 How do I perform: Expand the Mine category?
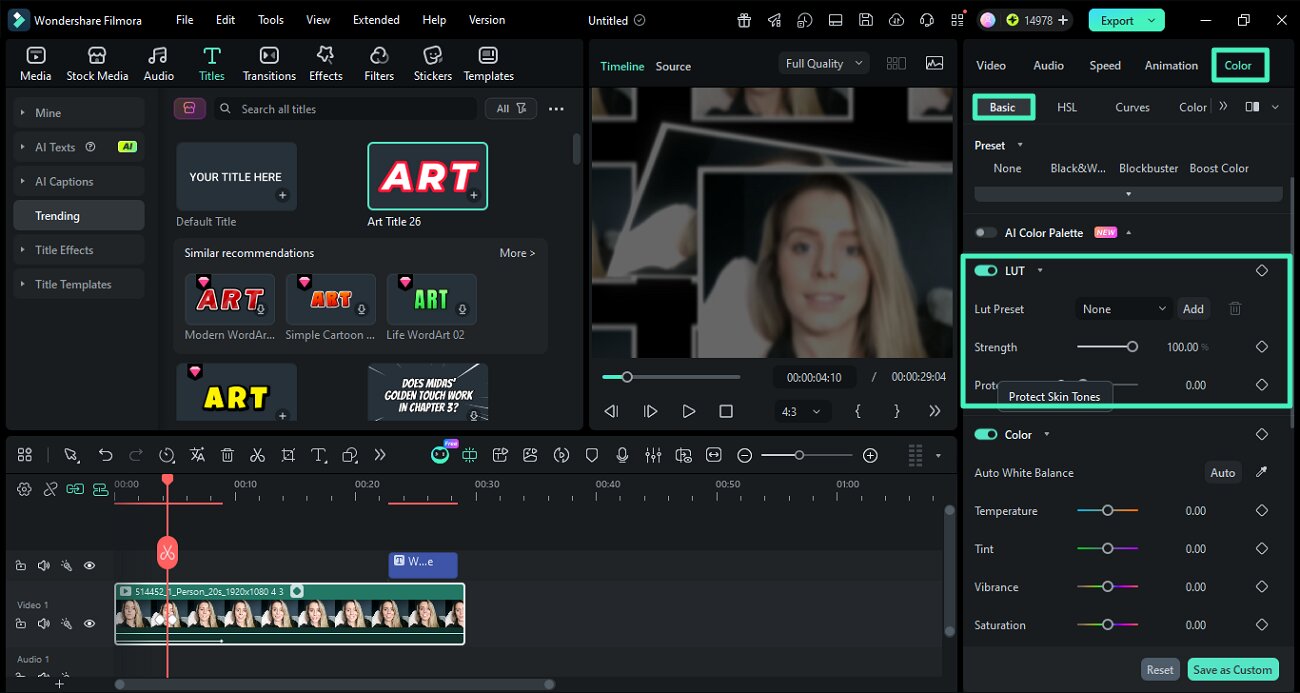(x=79, y=113)
